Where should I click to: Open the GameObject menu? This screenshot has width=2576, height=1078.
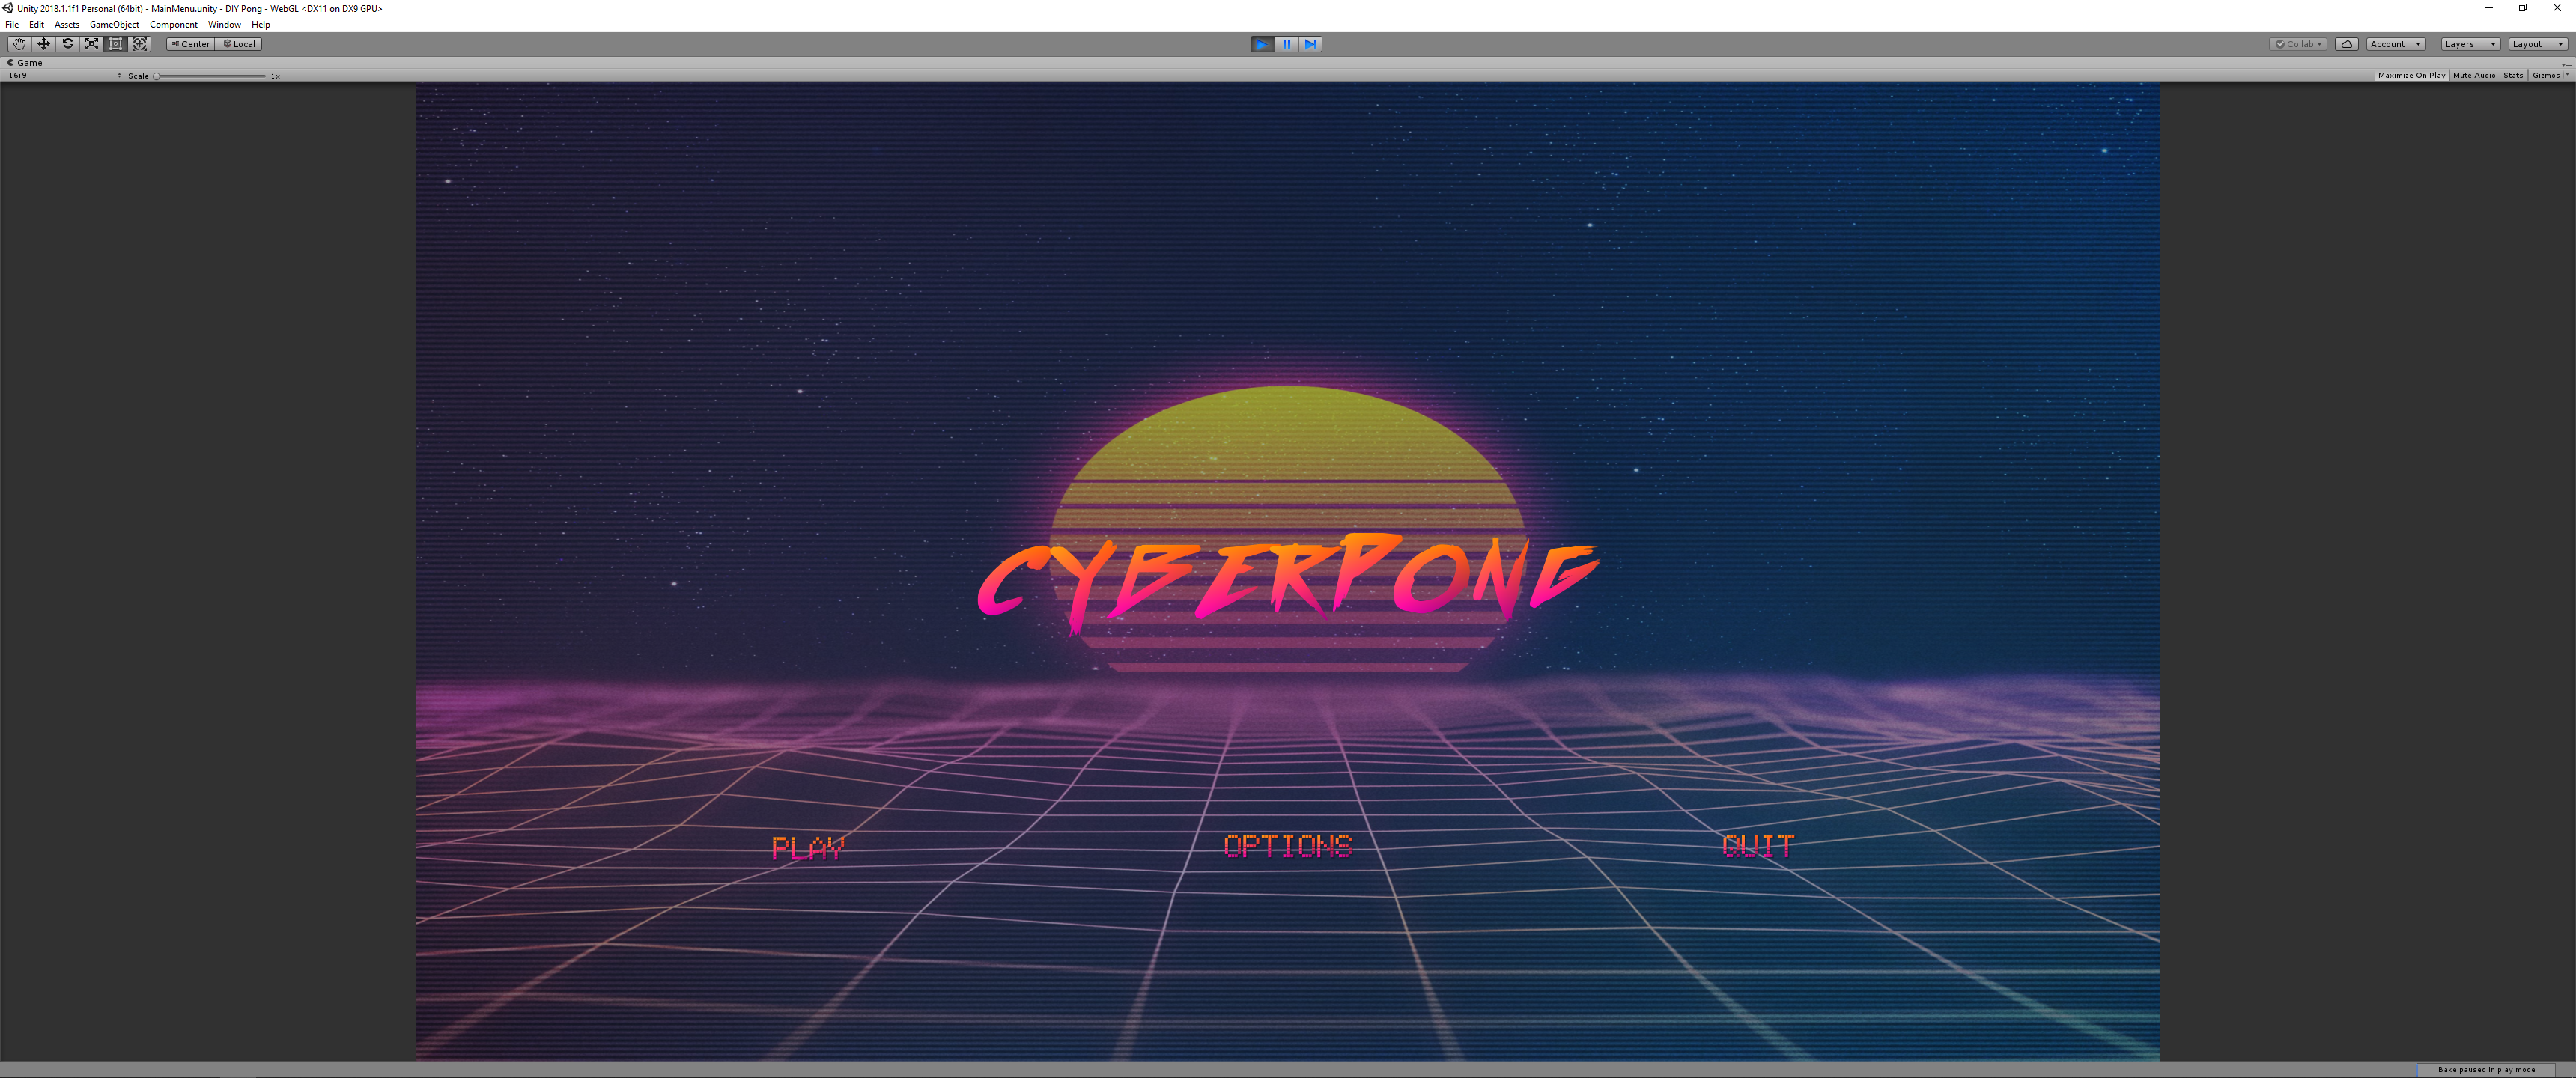[x=115, y=24]
